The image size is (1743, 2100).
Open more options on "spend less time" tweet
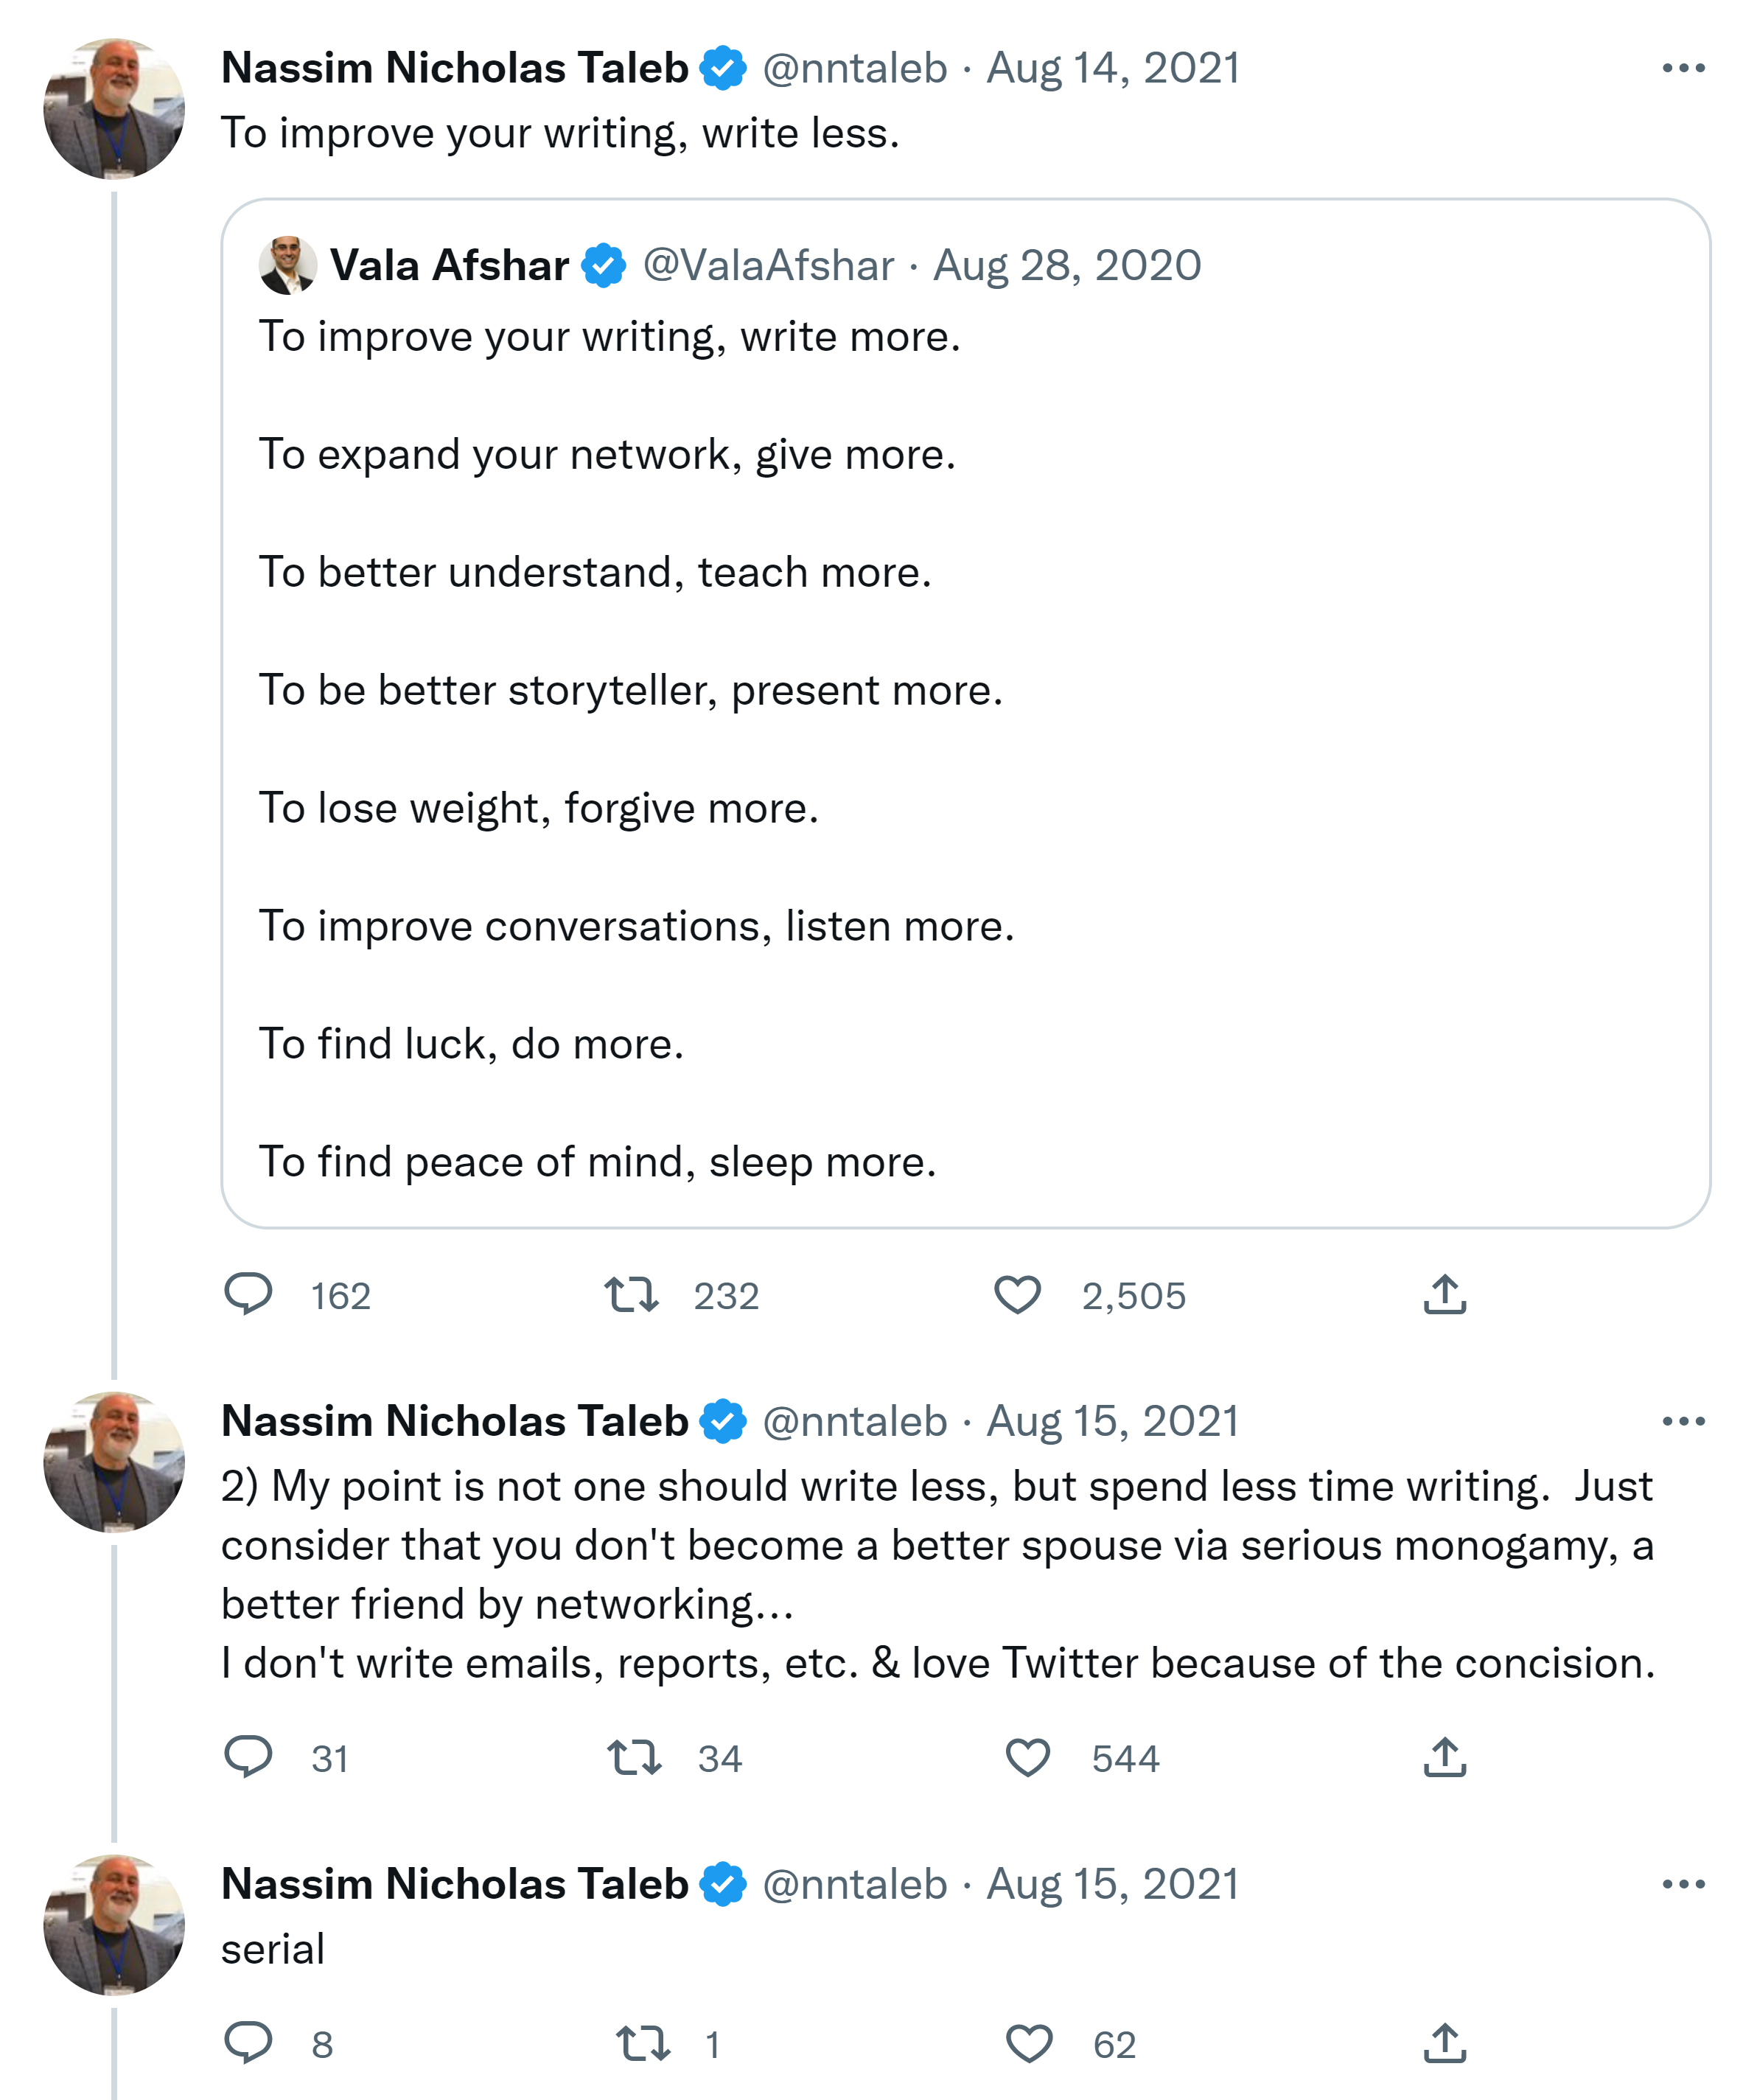point(1683,1421)
